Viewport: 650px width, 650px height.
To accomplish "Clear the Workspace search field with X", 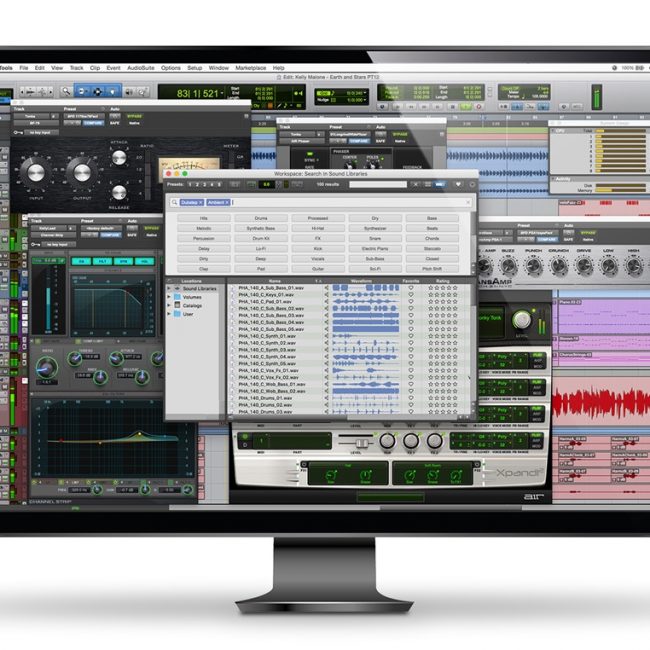I will tap(468, 202).
